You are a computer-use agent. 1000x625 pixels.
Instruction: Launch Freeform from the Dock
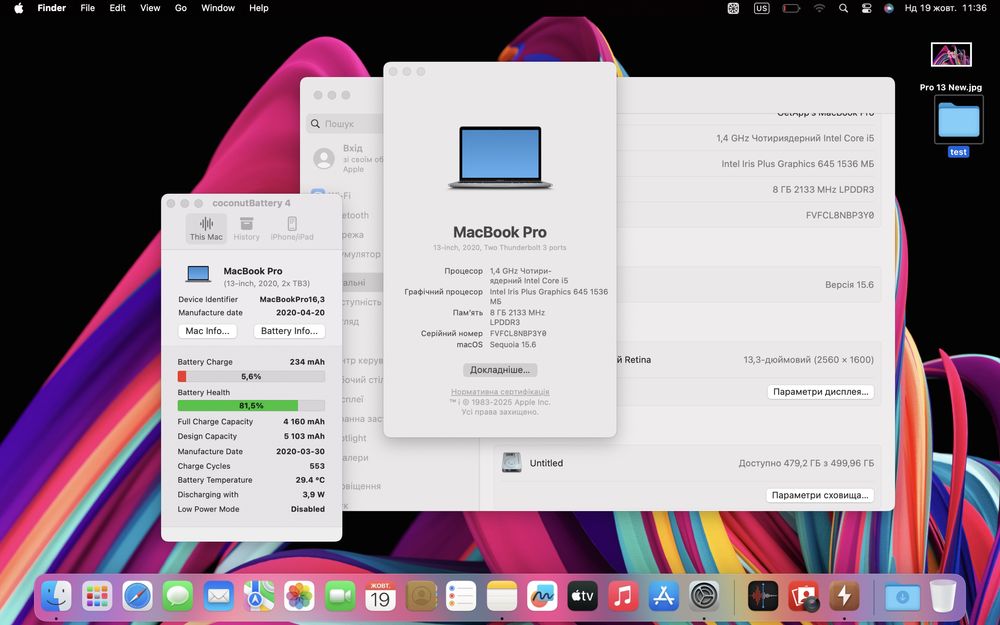(542, 596)
